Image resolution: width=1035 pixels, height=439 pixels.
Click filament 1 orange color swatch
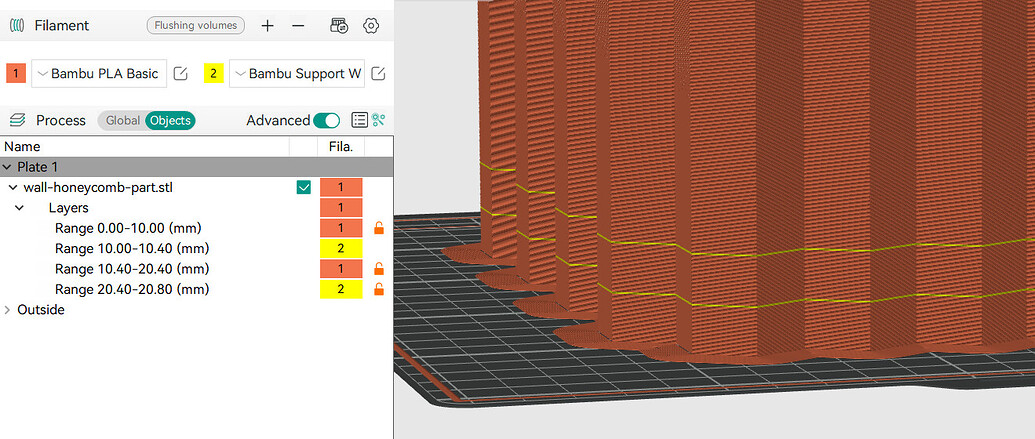coord(16,73)
